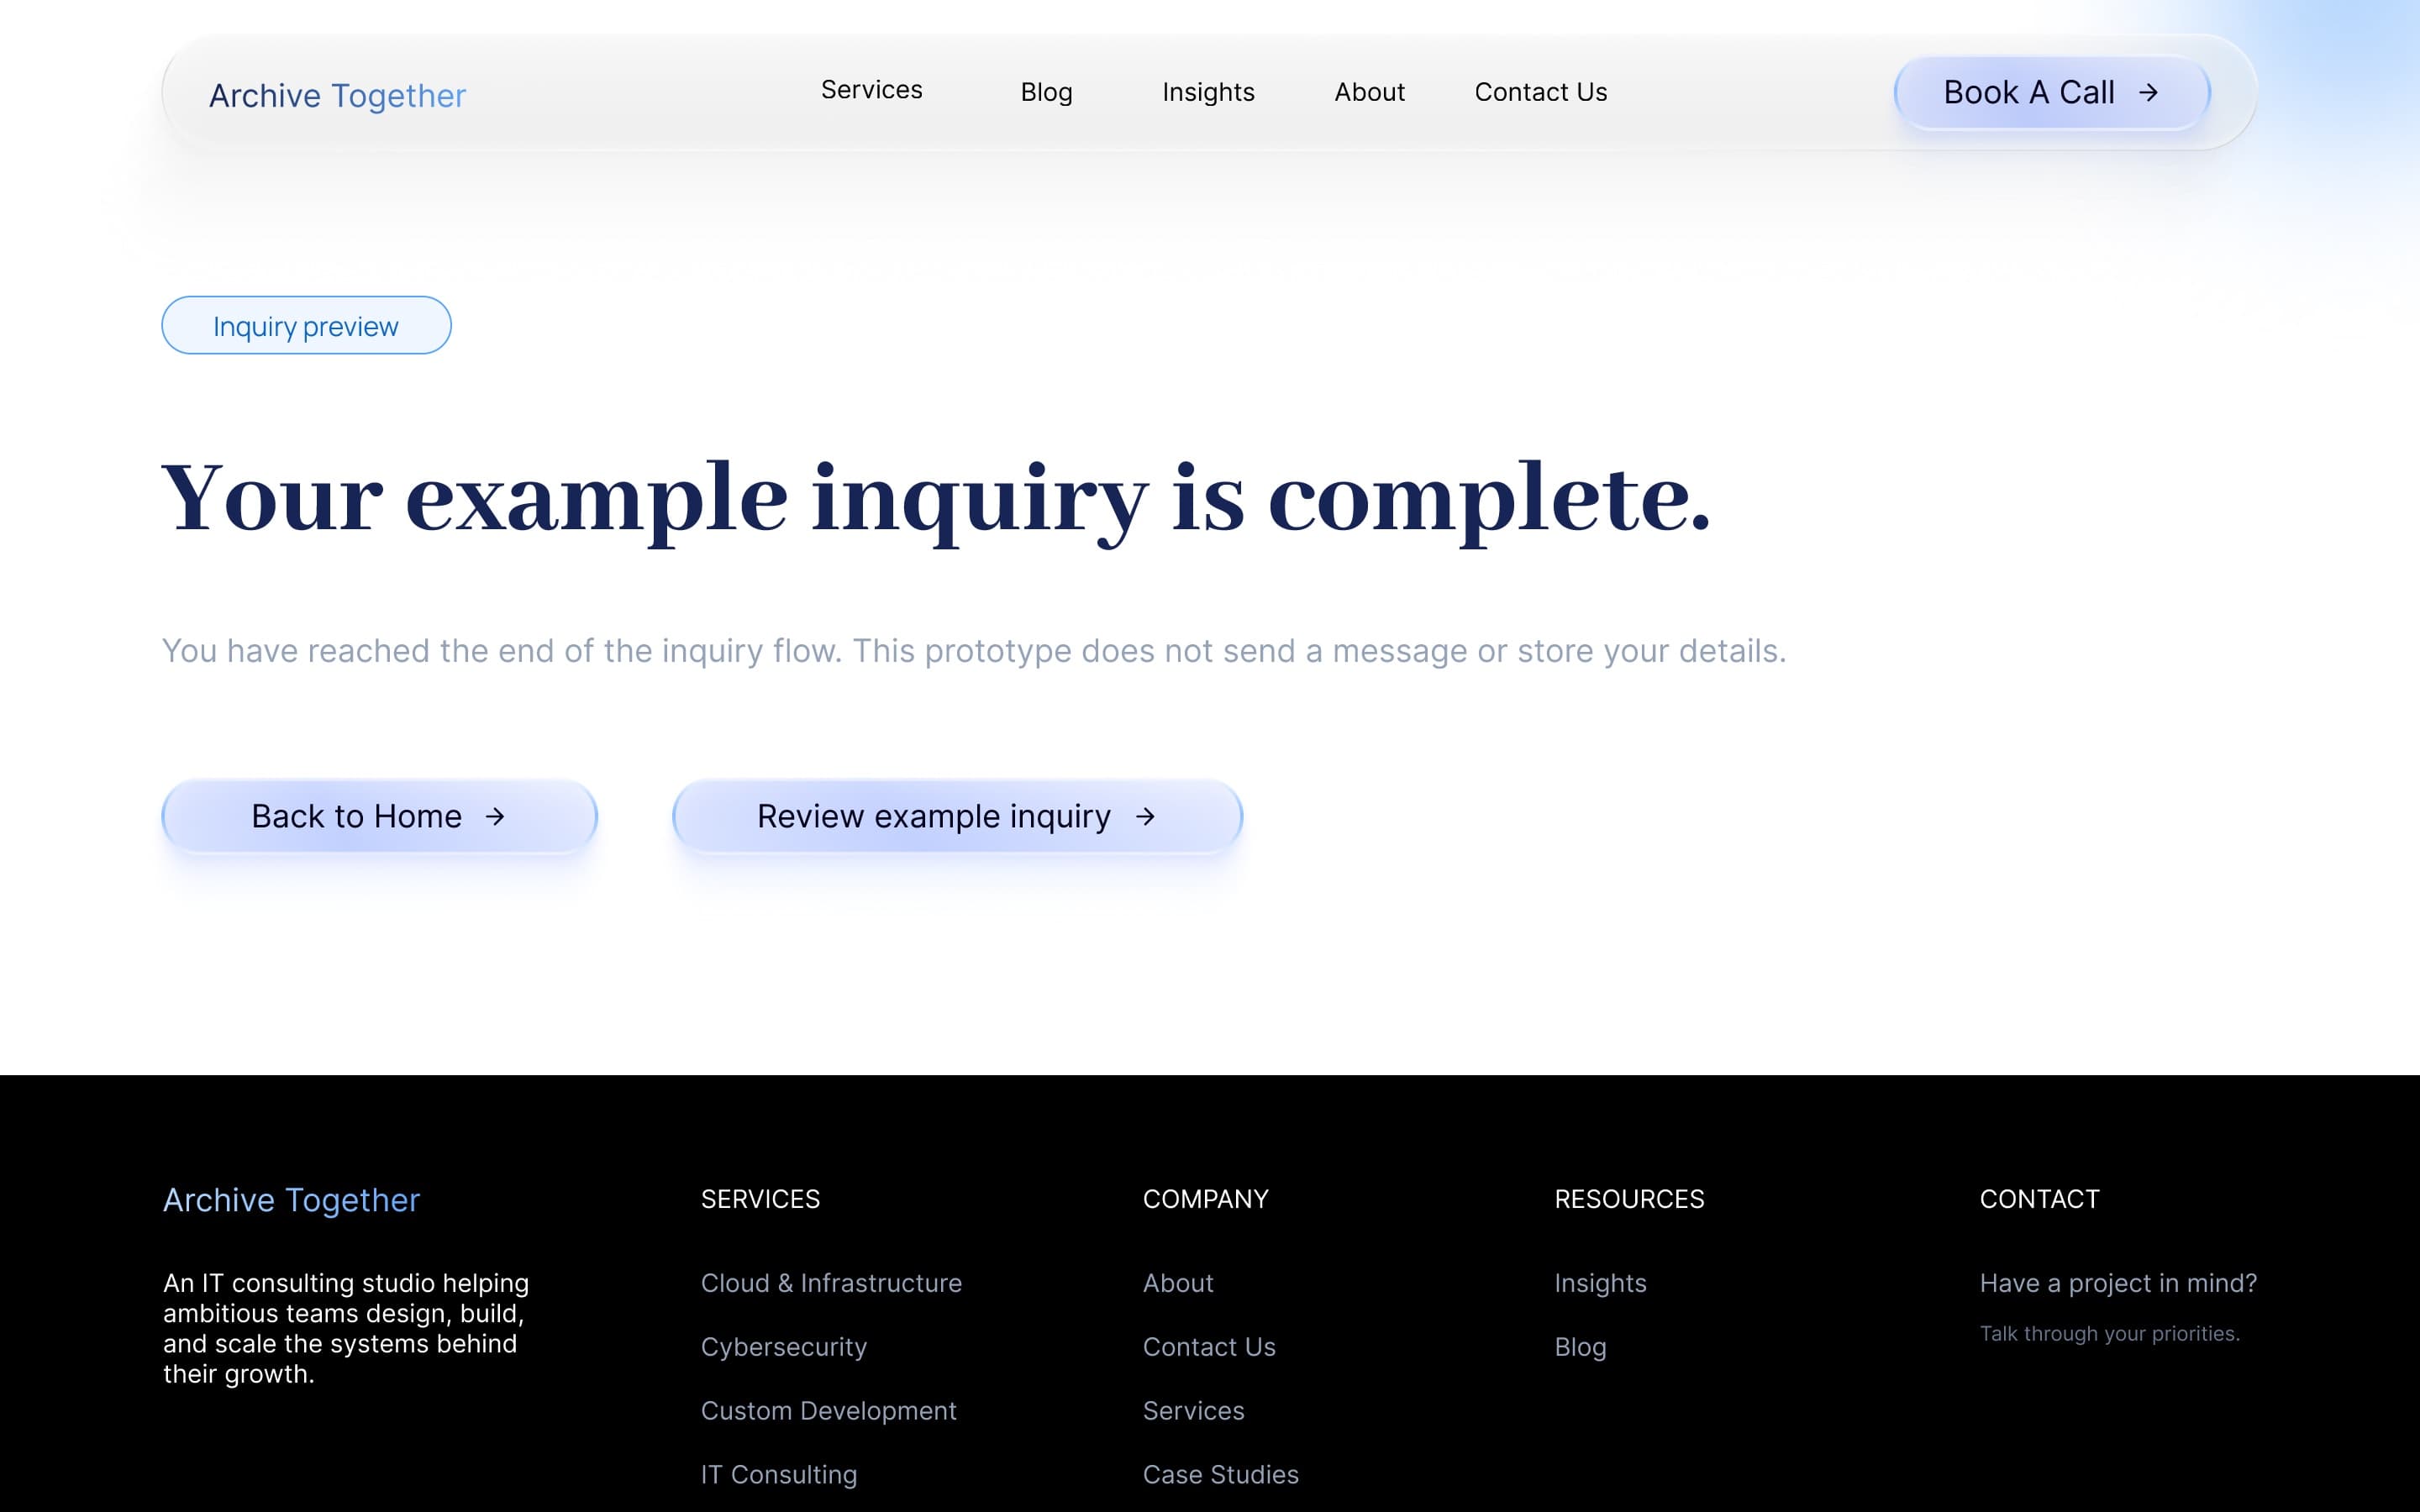Click the arrow icon on Review example inquiry
The width and height of the screenshot is (2420, 1512).
coord(1145,817)
